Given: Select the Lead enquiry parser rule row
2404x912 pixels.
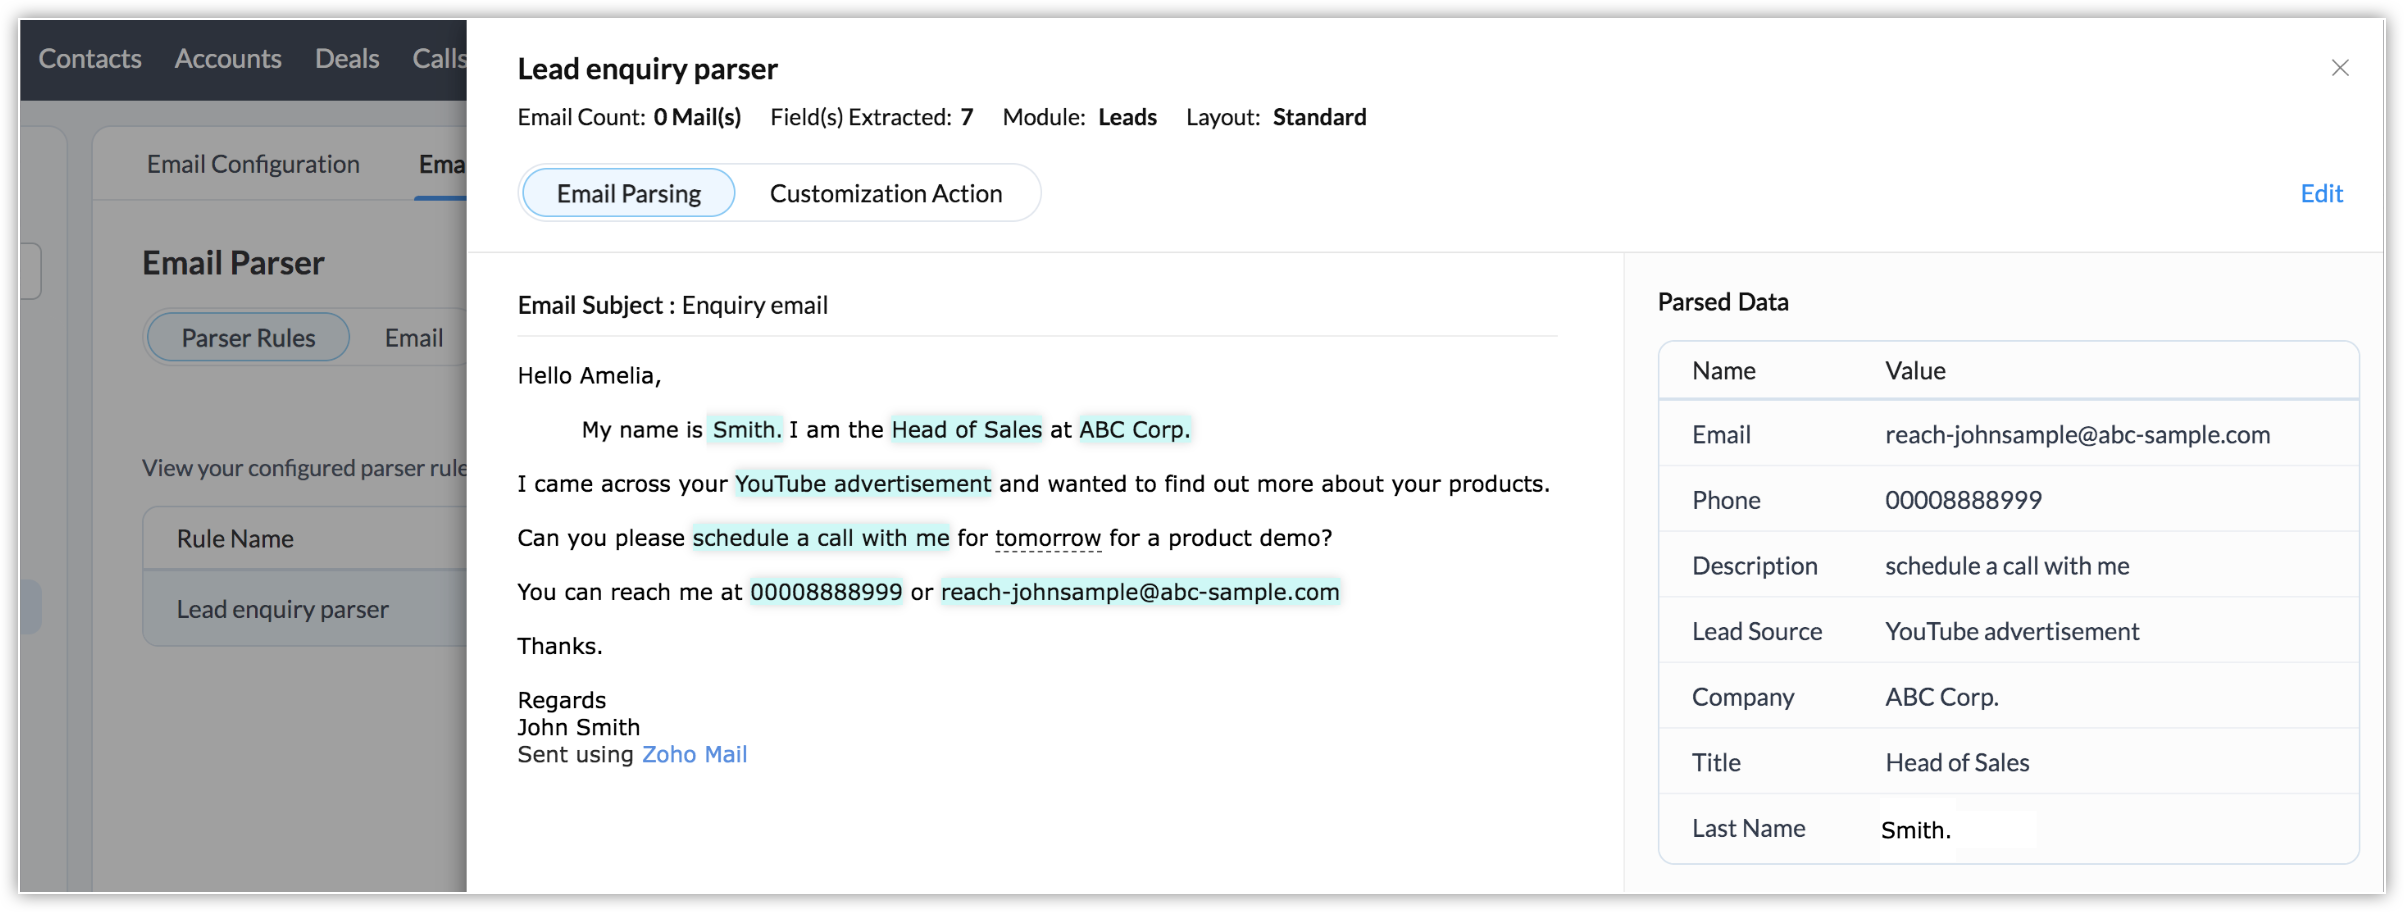Looking at the screenshot, I should point(305,609).
